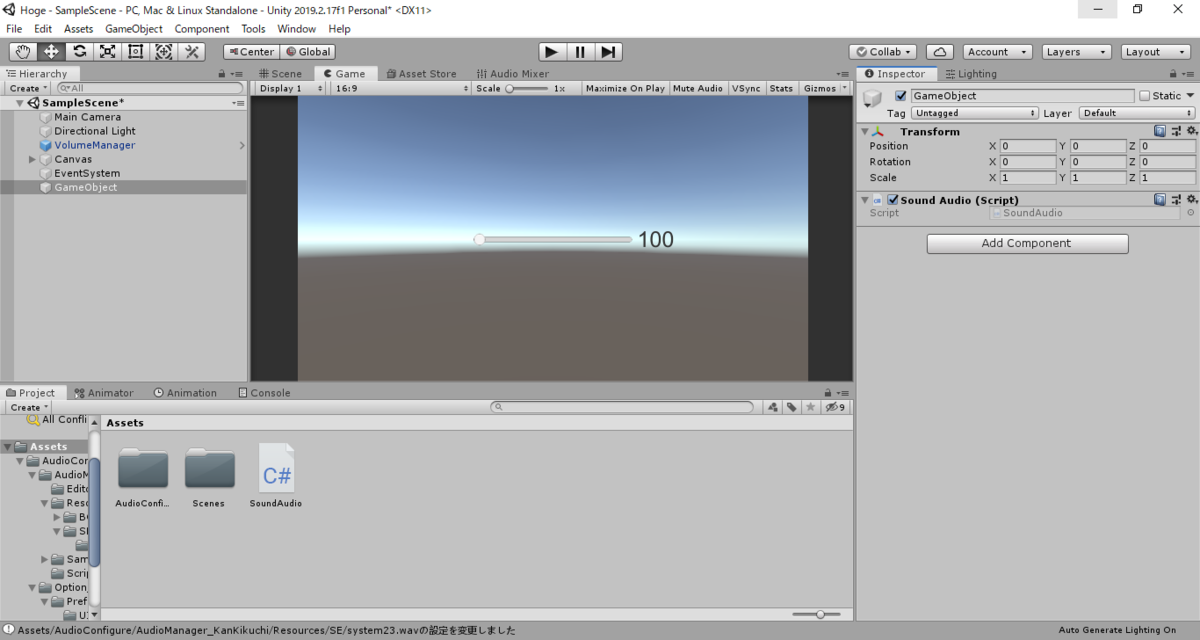
Task: Toggle GameObject active checkbox
Action: [x=901, y=96]
